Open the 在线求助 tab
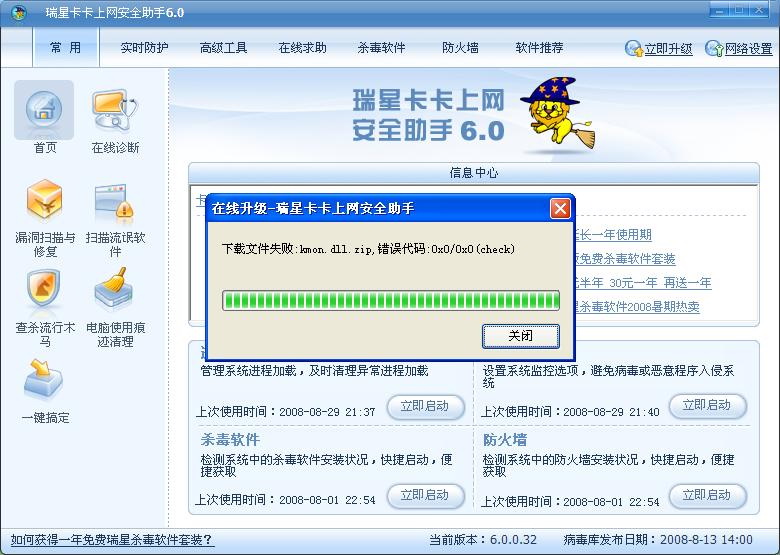The height and width of the screenshot is (555, 780). [302, 48]
